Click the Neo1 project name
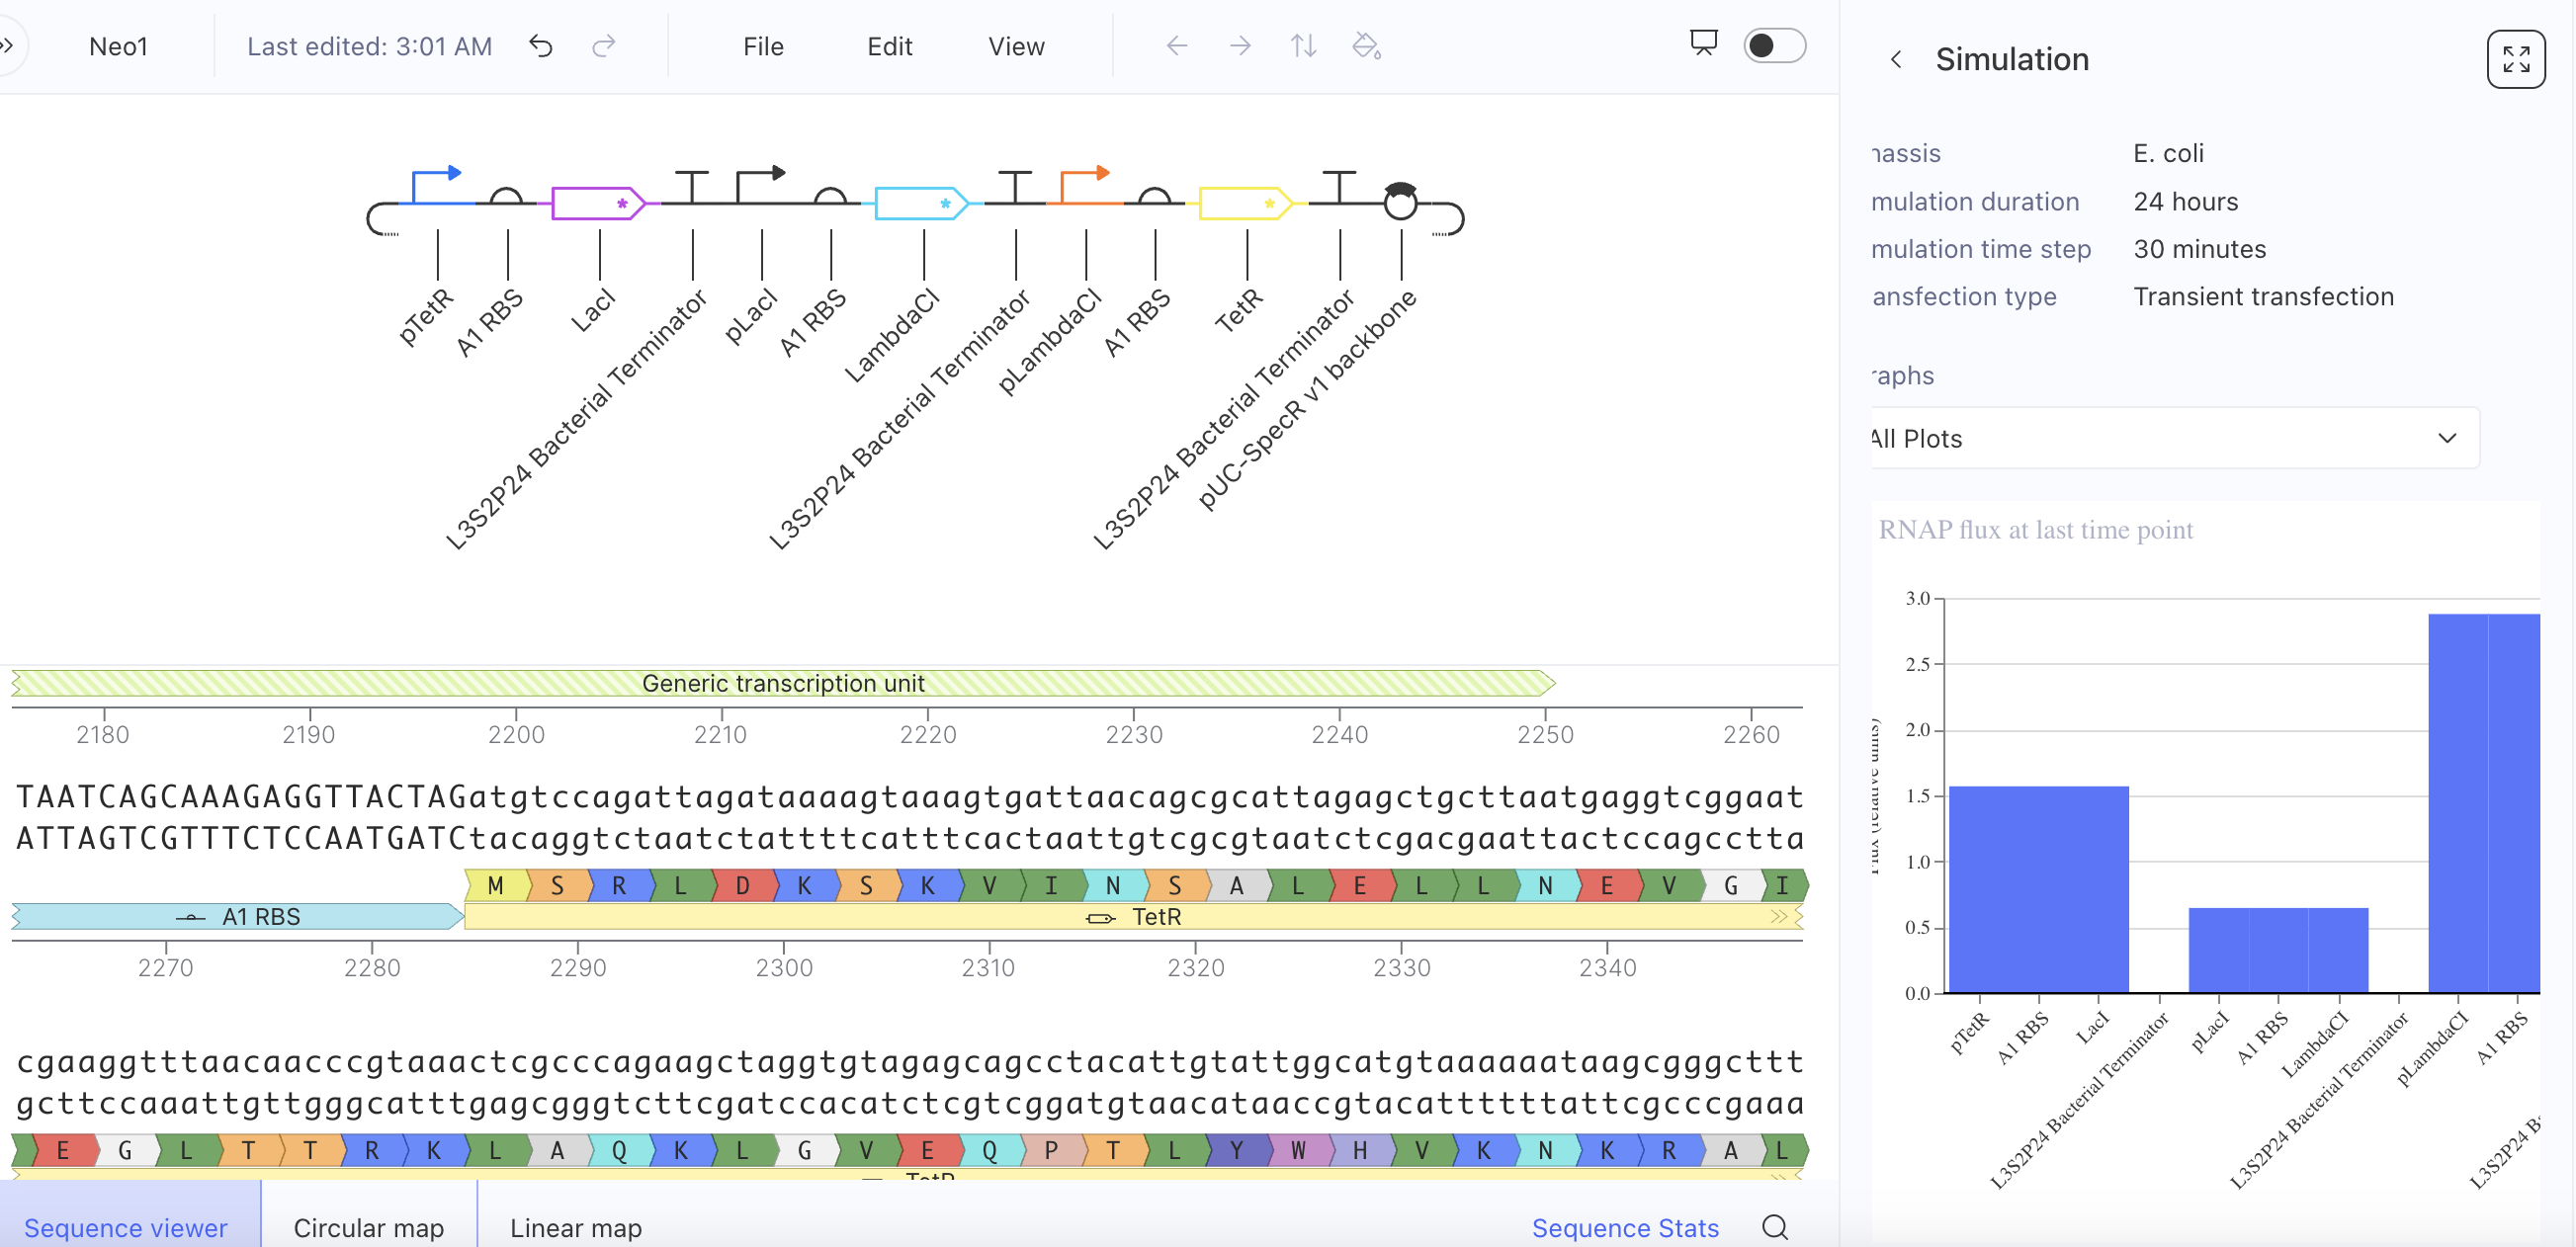The image size is (2576, 1247). [118, 46]
